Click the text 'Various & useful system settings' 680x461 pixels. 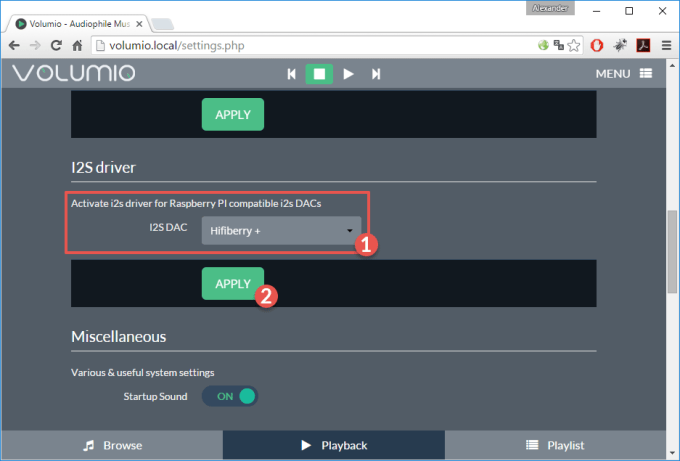(x=143, y=373)
